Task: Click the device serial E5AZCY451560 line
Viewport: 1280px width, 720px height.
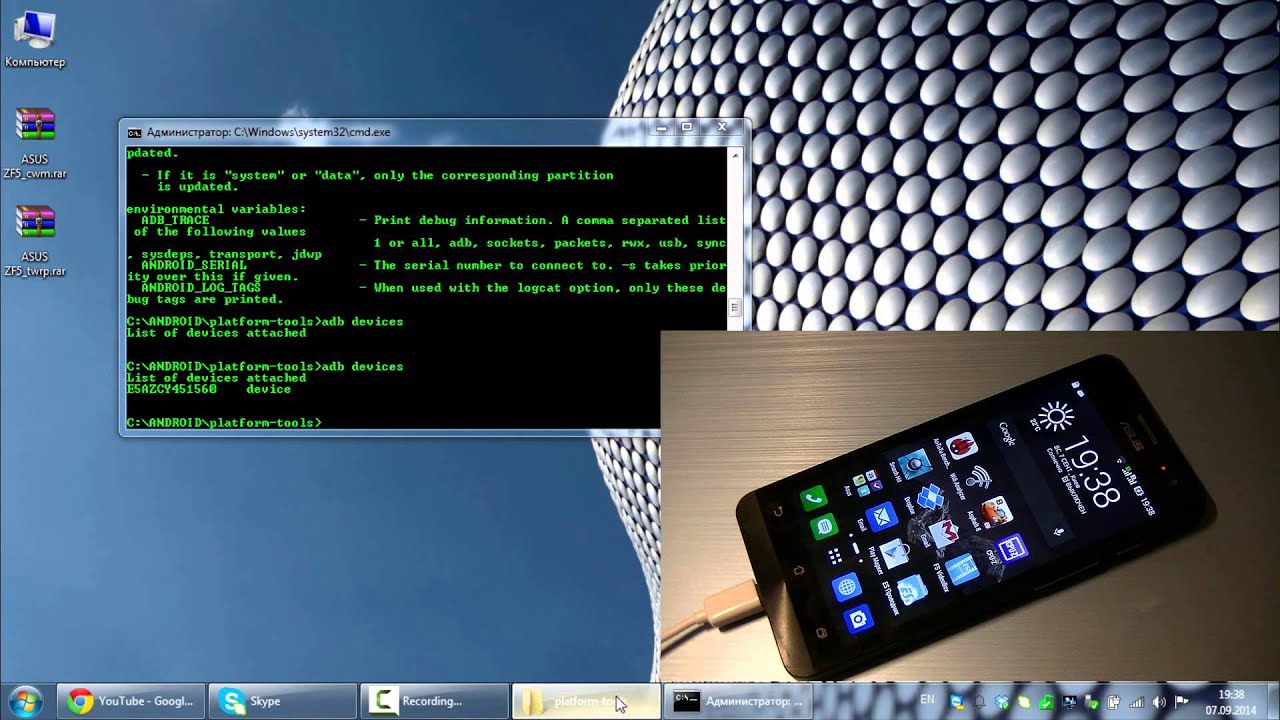Action: [209, 389]
